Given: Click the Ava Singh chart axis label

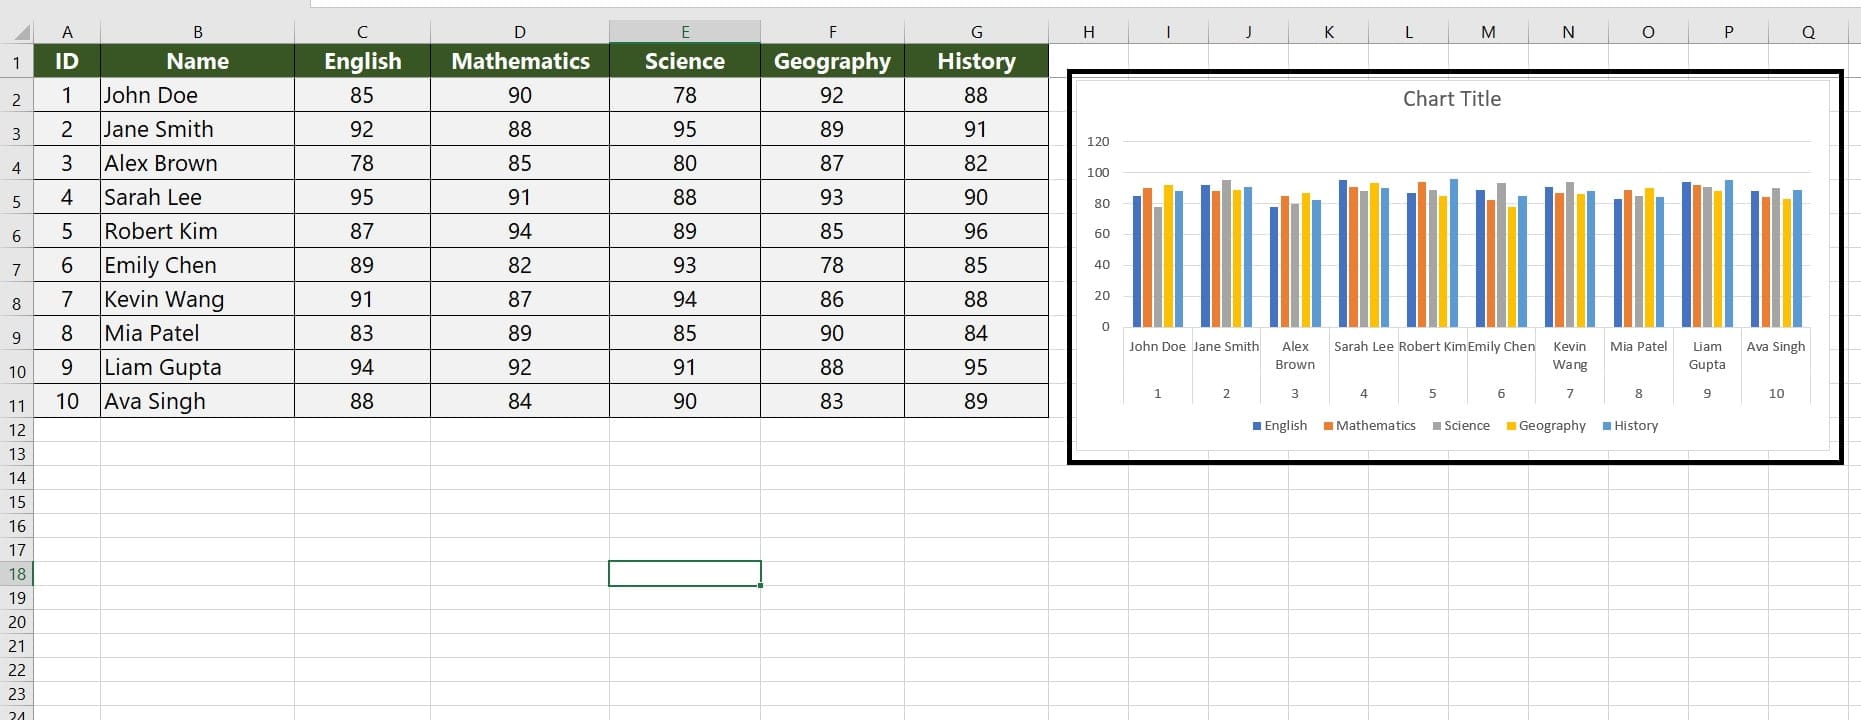Looking at the screenshot, I should pos(1776,347).
